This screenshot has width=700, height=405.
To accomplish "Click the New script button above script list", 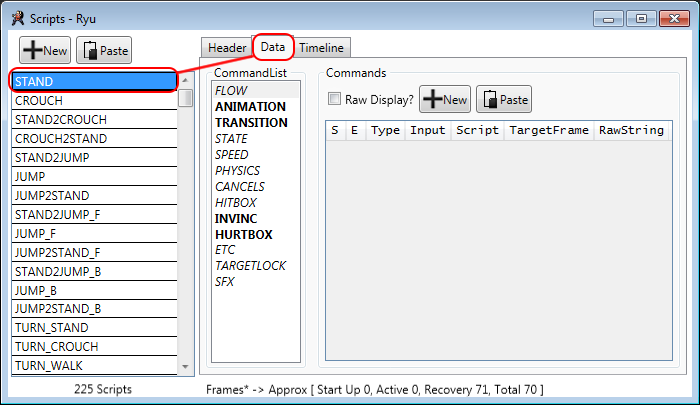I will [44, 50].
